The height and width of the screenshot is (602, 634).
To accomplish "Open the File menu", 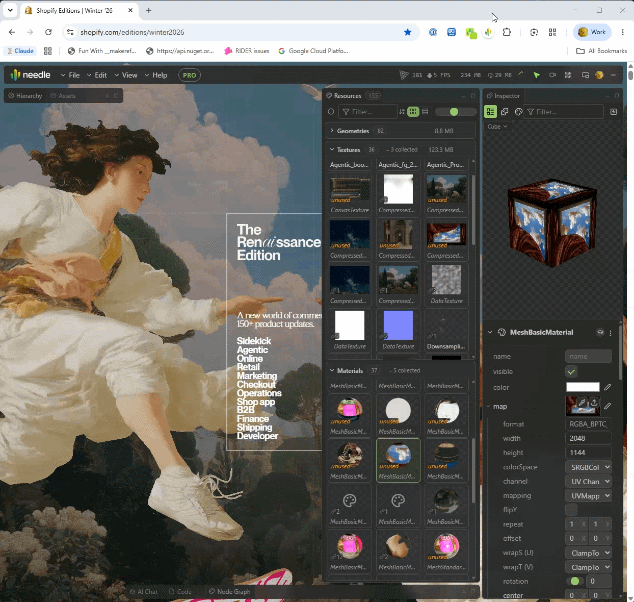I will click(70, 75).
